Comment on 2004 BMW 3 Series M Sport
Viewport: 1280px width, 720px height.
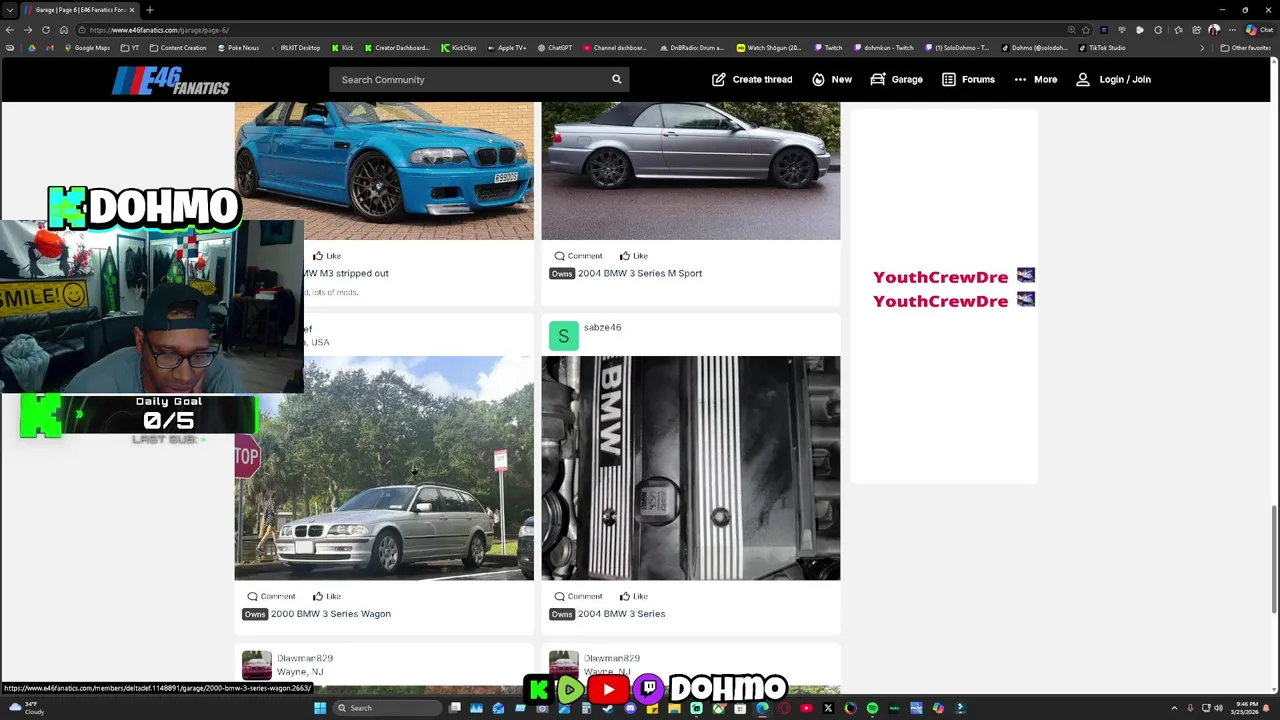(578, 256)
